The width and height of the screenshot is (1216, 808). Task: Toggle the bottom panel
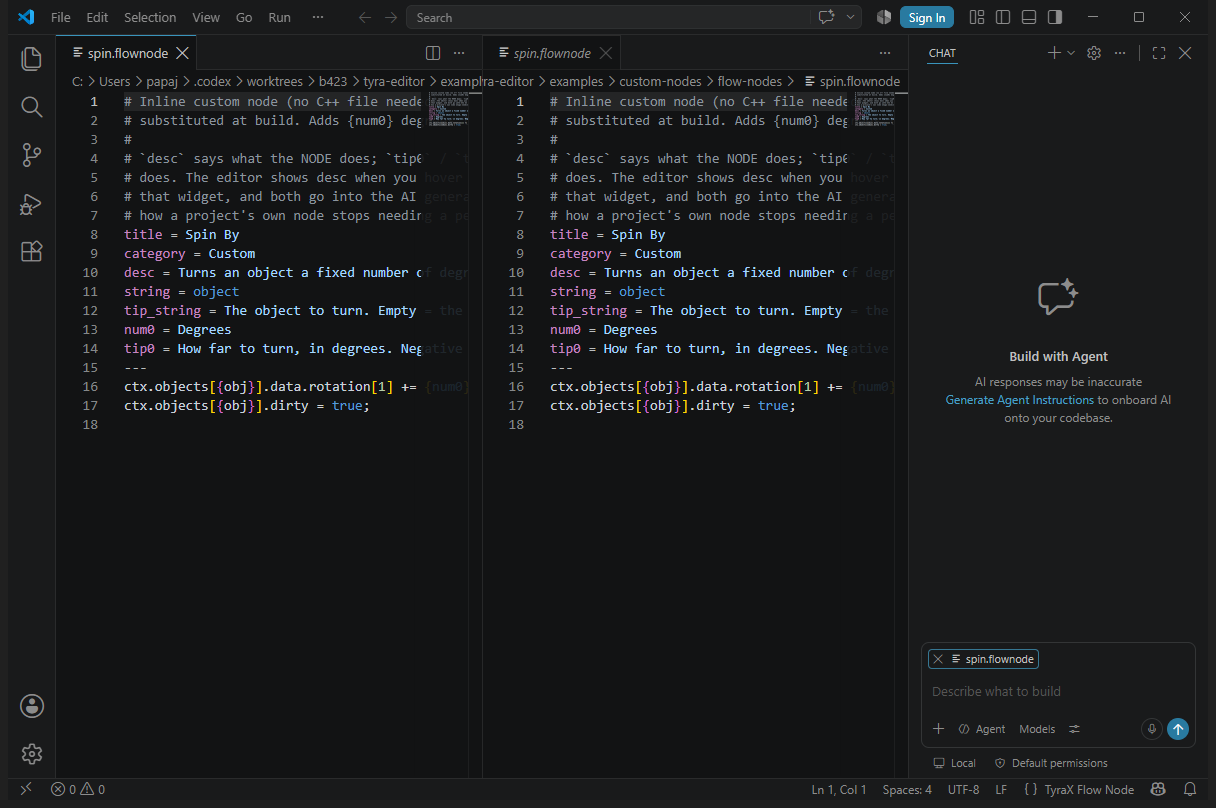[1029, 17]
